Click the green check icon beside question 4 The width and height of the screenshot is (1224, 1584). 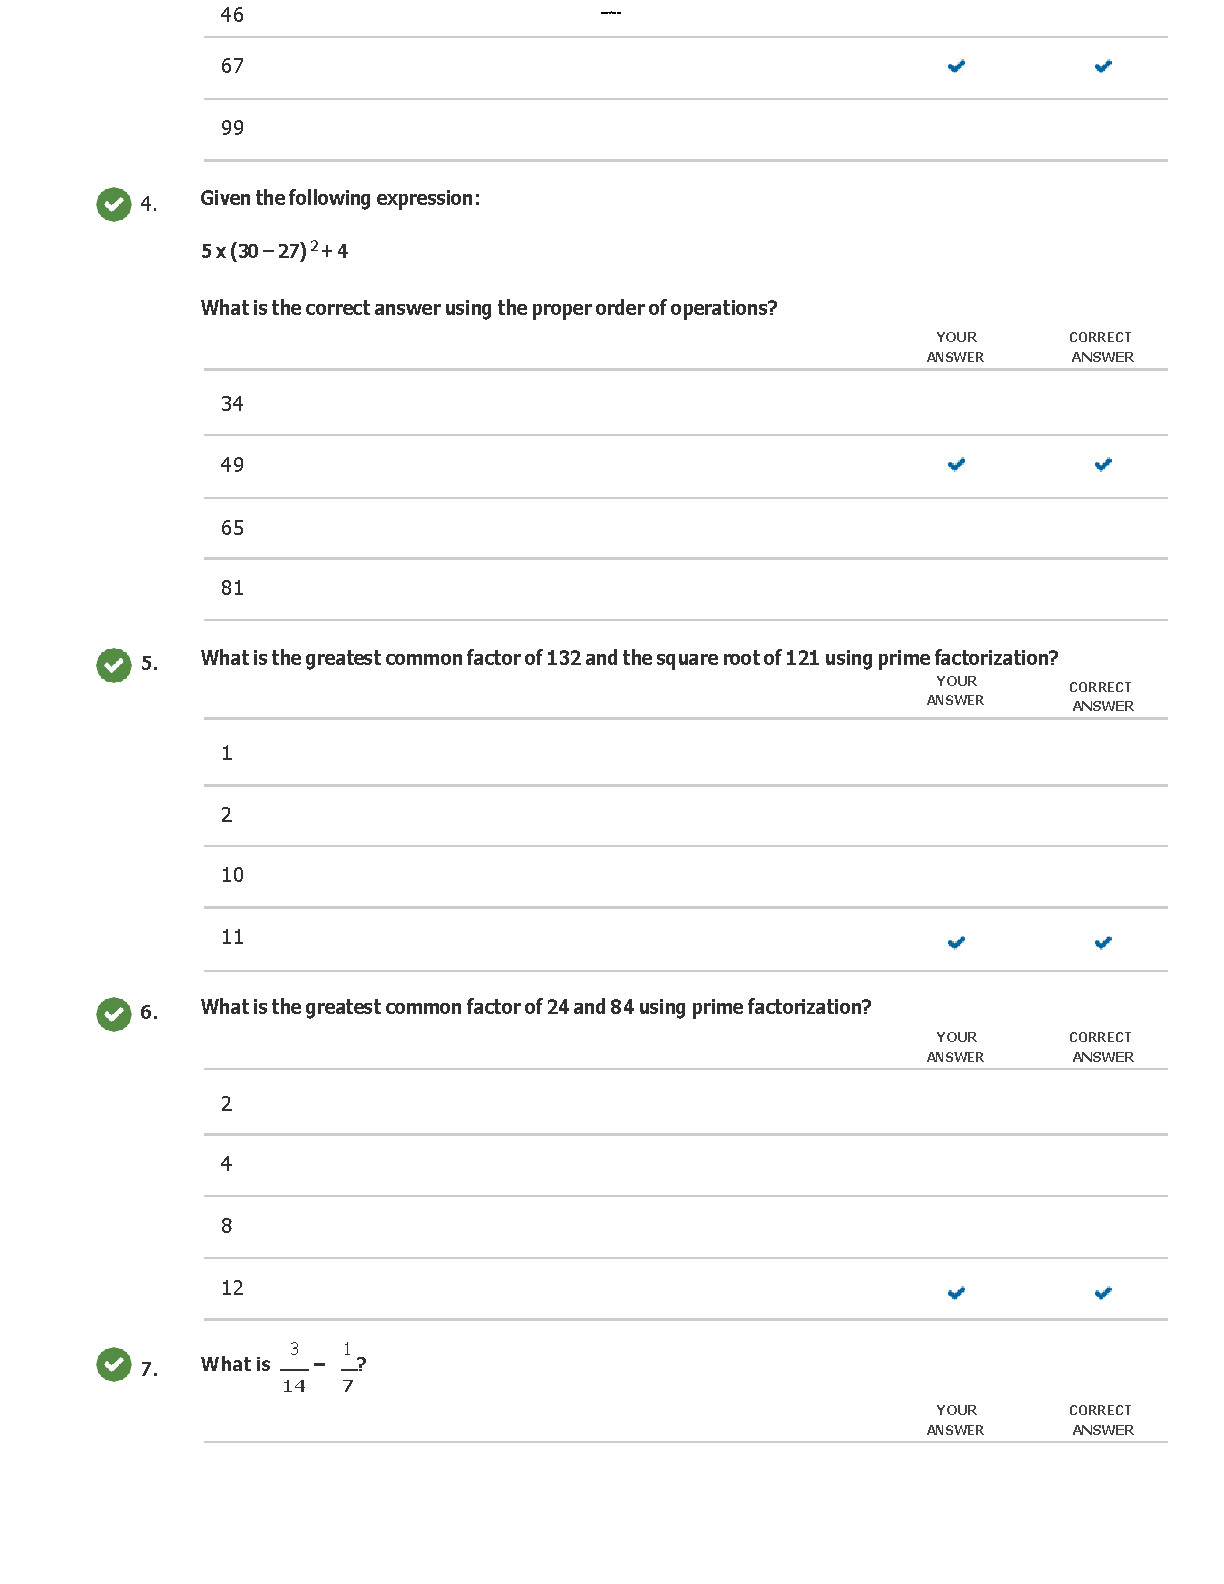[x=114, y=204]
